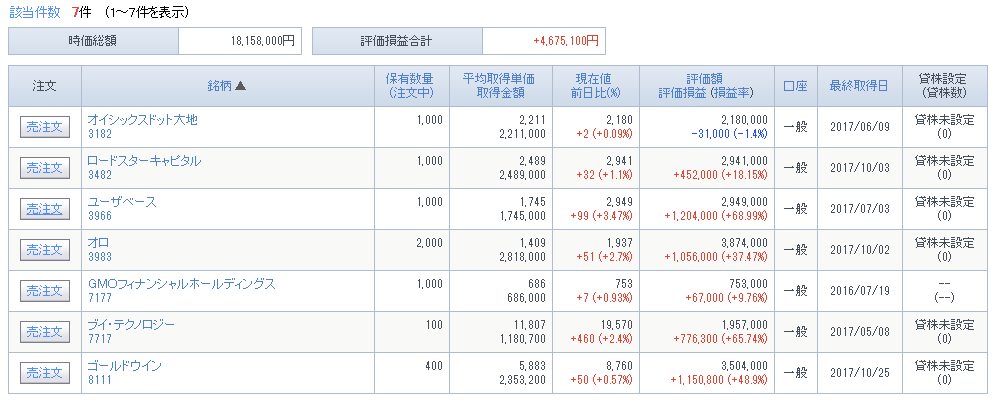The height and width of the screenshot is (400, 996).
Task: Open オイシックスドット大地 stock link
Action: [142, 120]
